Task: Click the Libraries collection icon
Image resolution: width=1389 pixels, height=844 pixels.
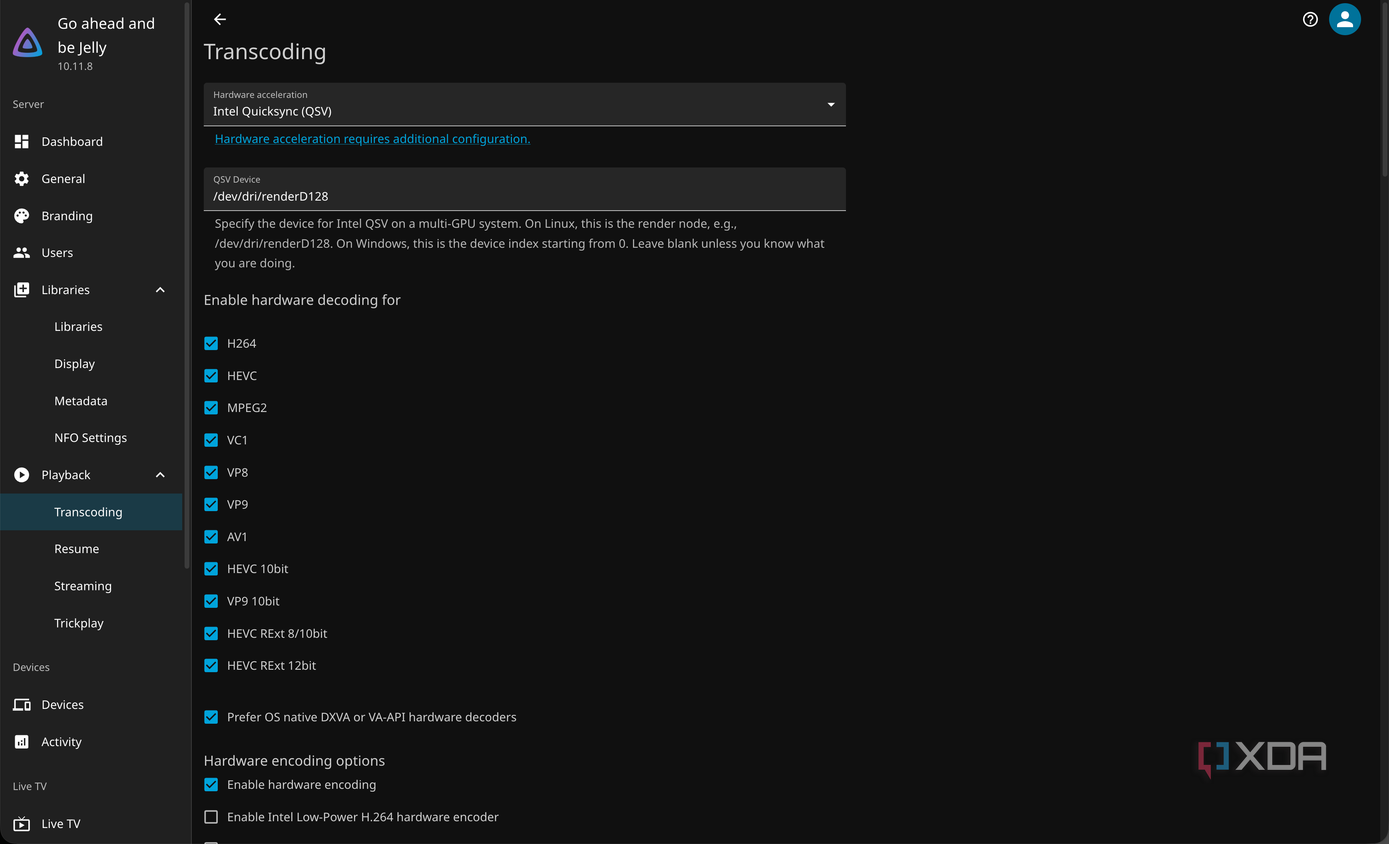Action: tap(21, 289)
